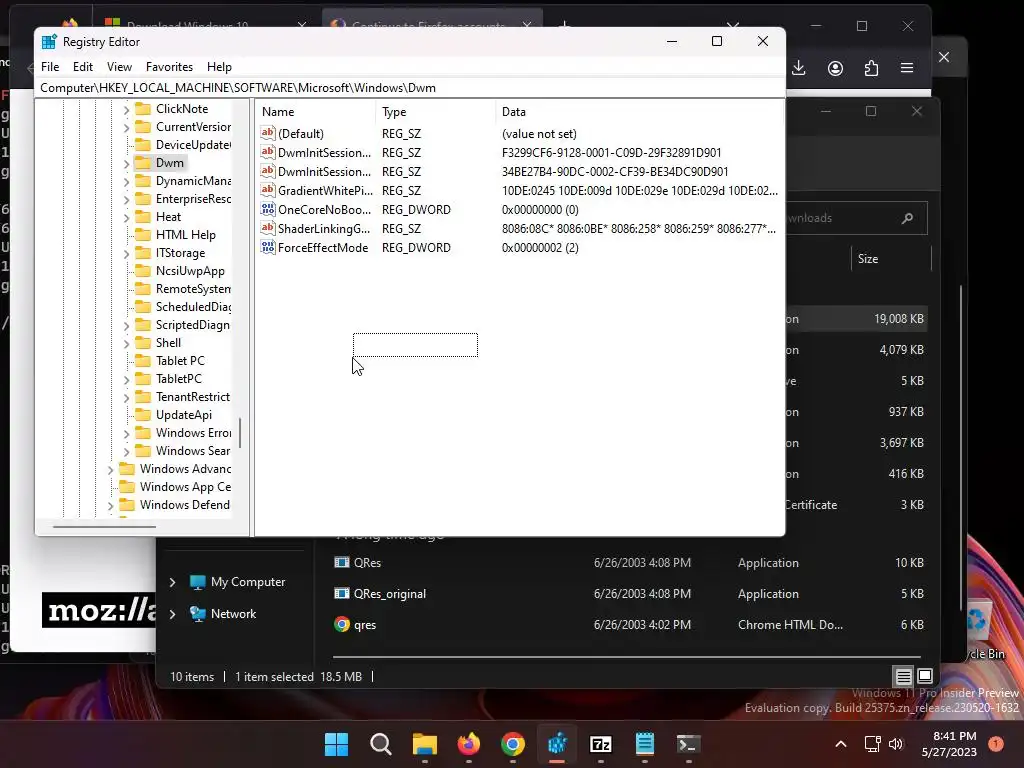
Task: Expand the TabletPC registry key
Action: [x=126, y=379]
